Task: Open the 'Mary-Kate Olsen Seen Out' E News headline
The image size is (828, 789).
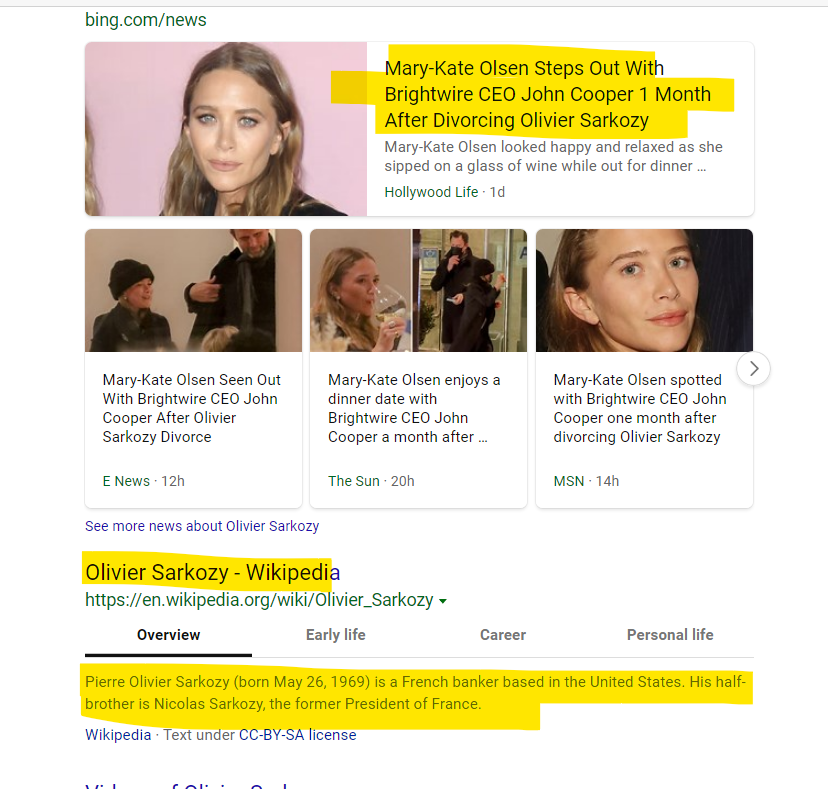Action: click(x=191, y=408)
